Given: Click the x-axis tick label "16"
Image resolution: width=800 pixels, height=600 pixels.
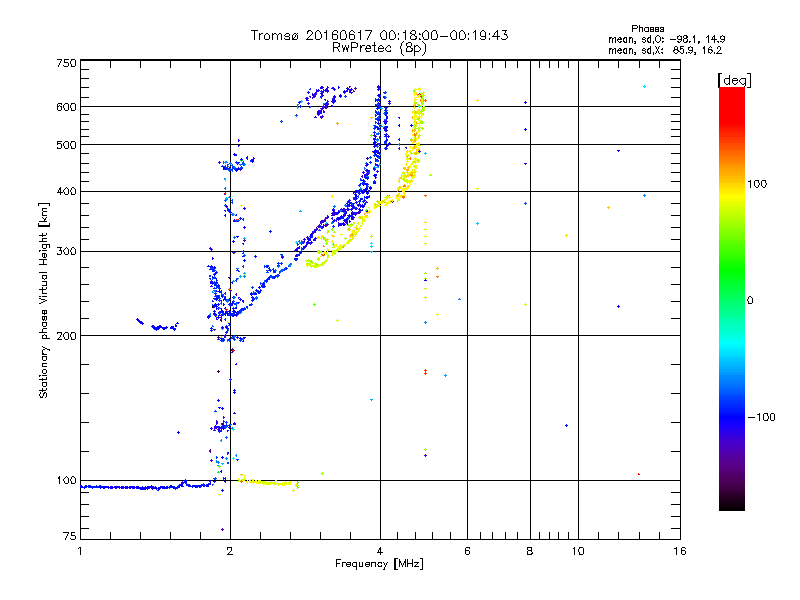Looking at the screenshot, I should 680,551.
